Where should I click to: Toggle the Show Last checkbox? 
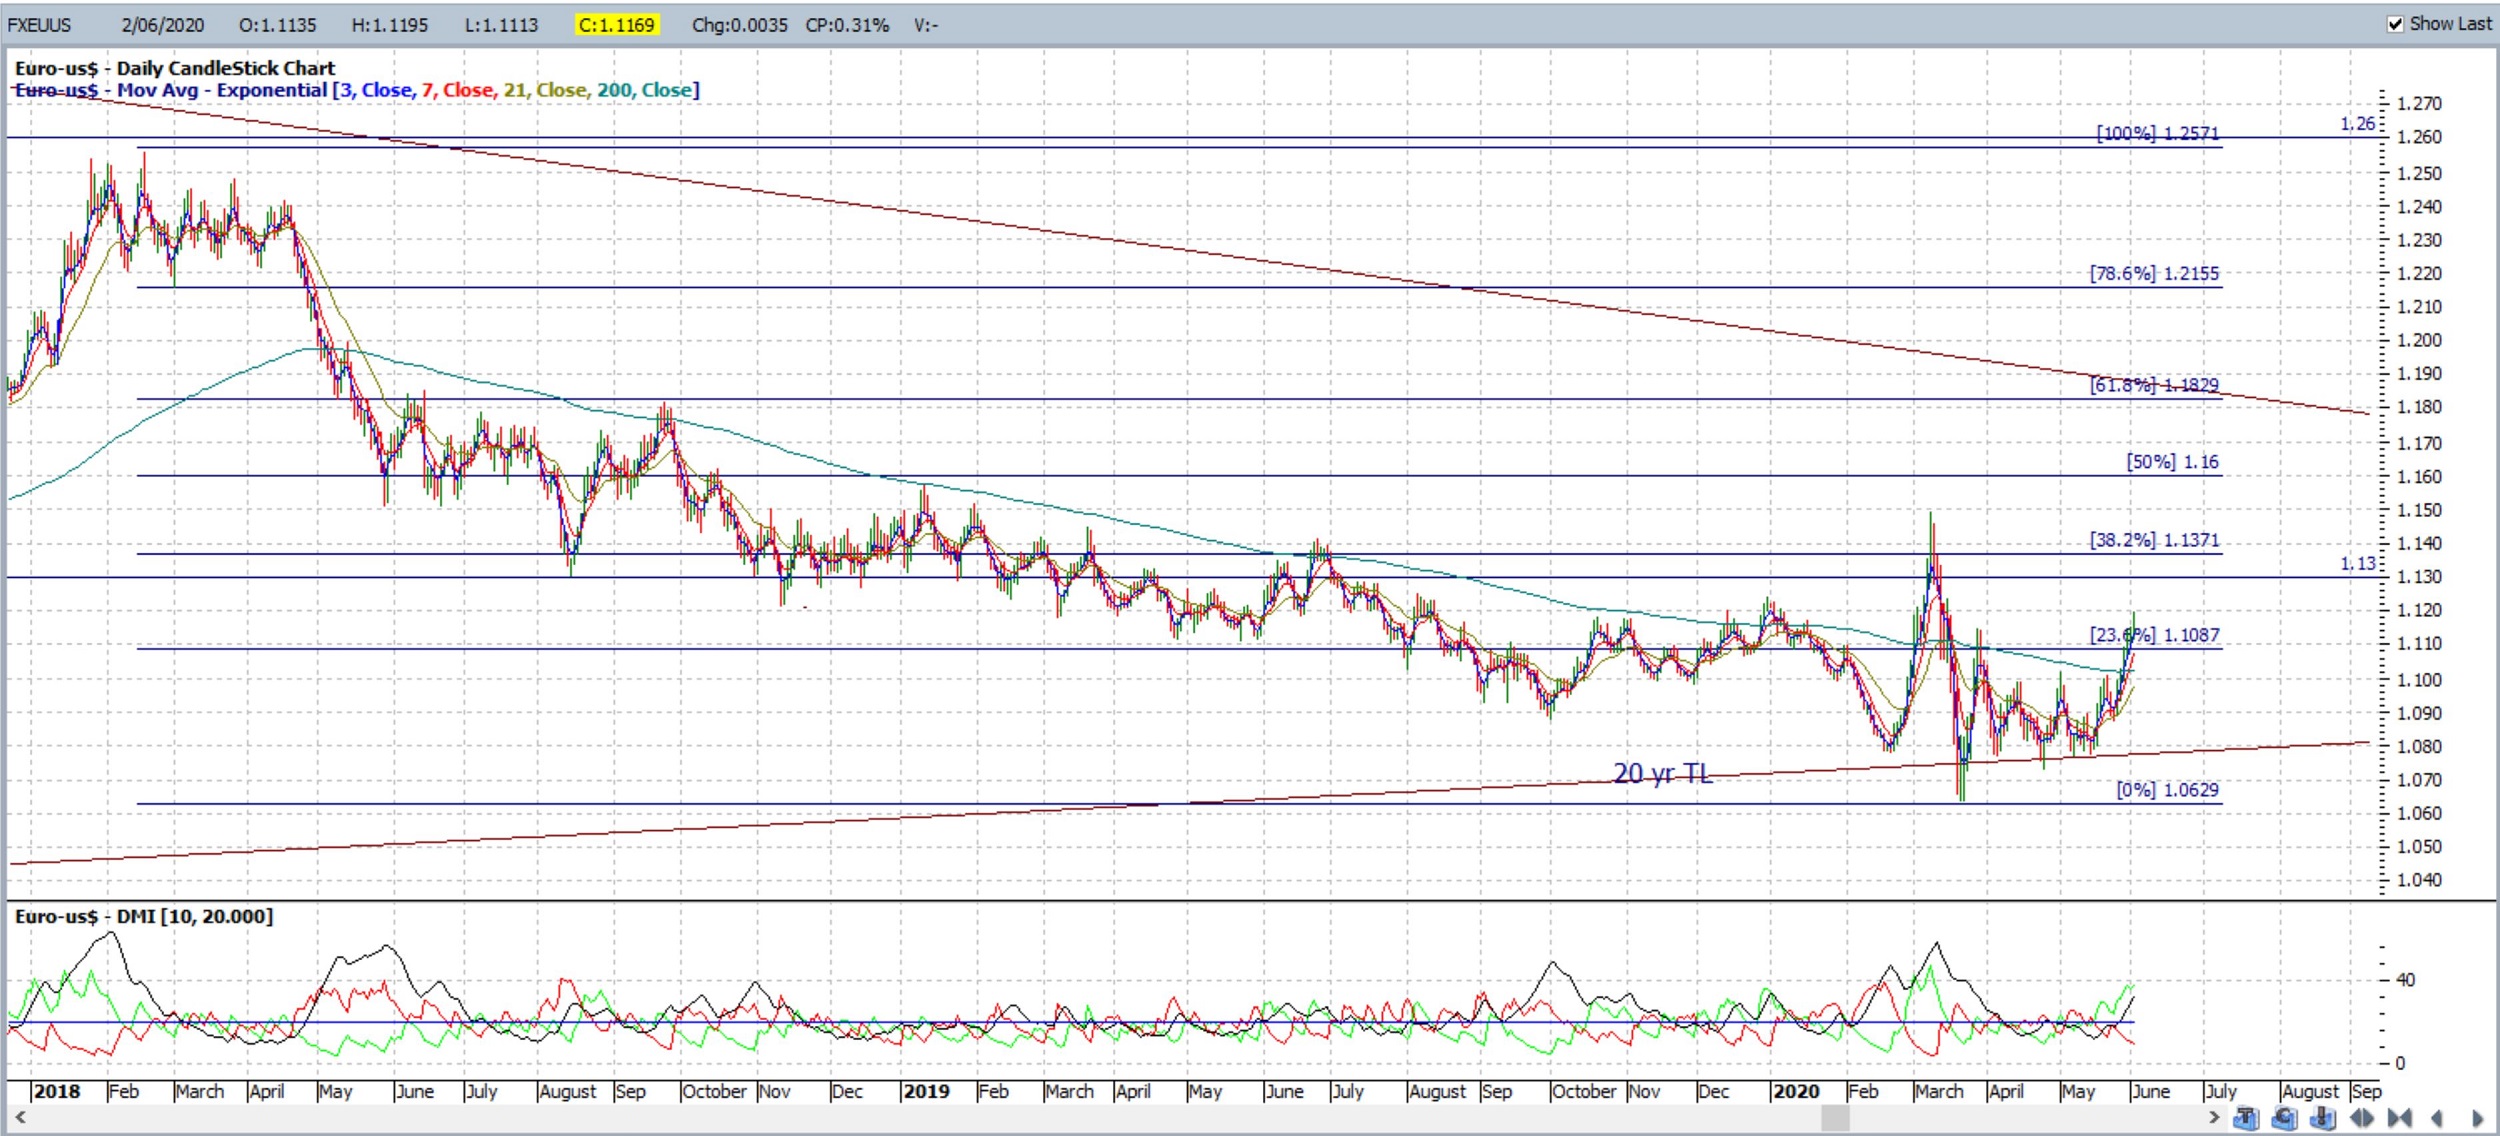(2395, 24)
